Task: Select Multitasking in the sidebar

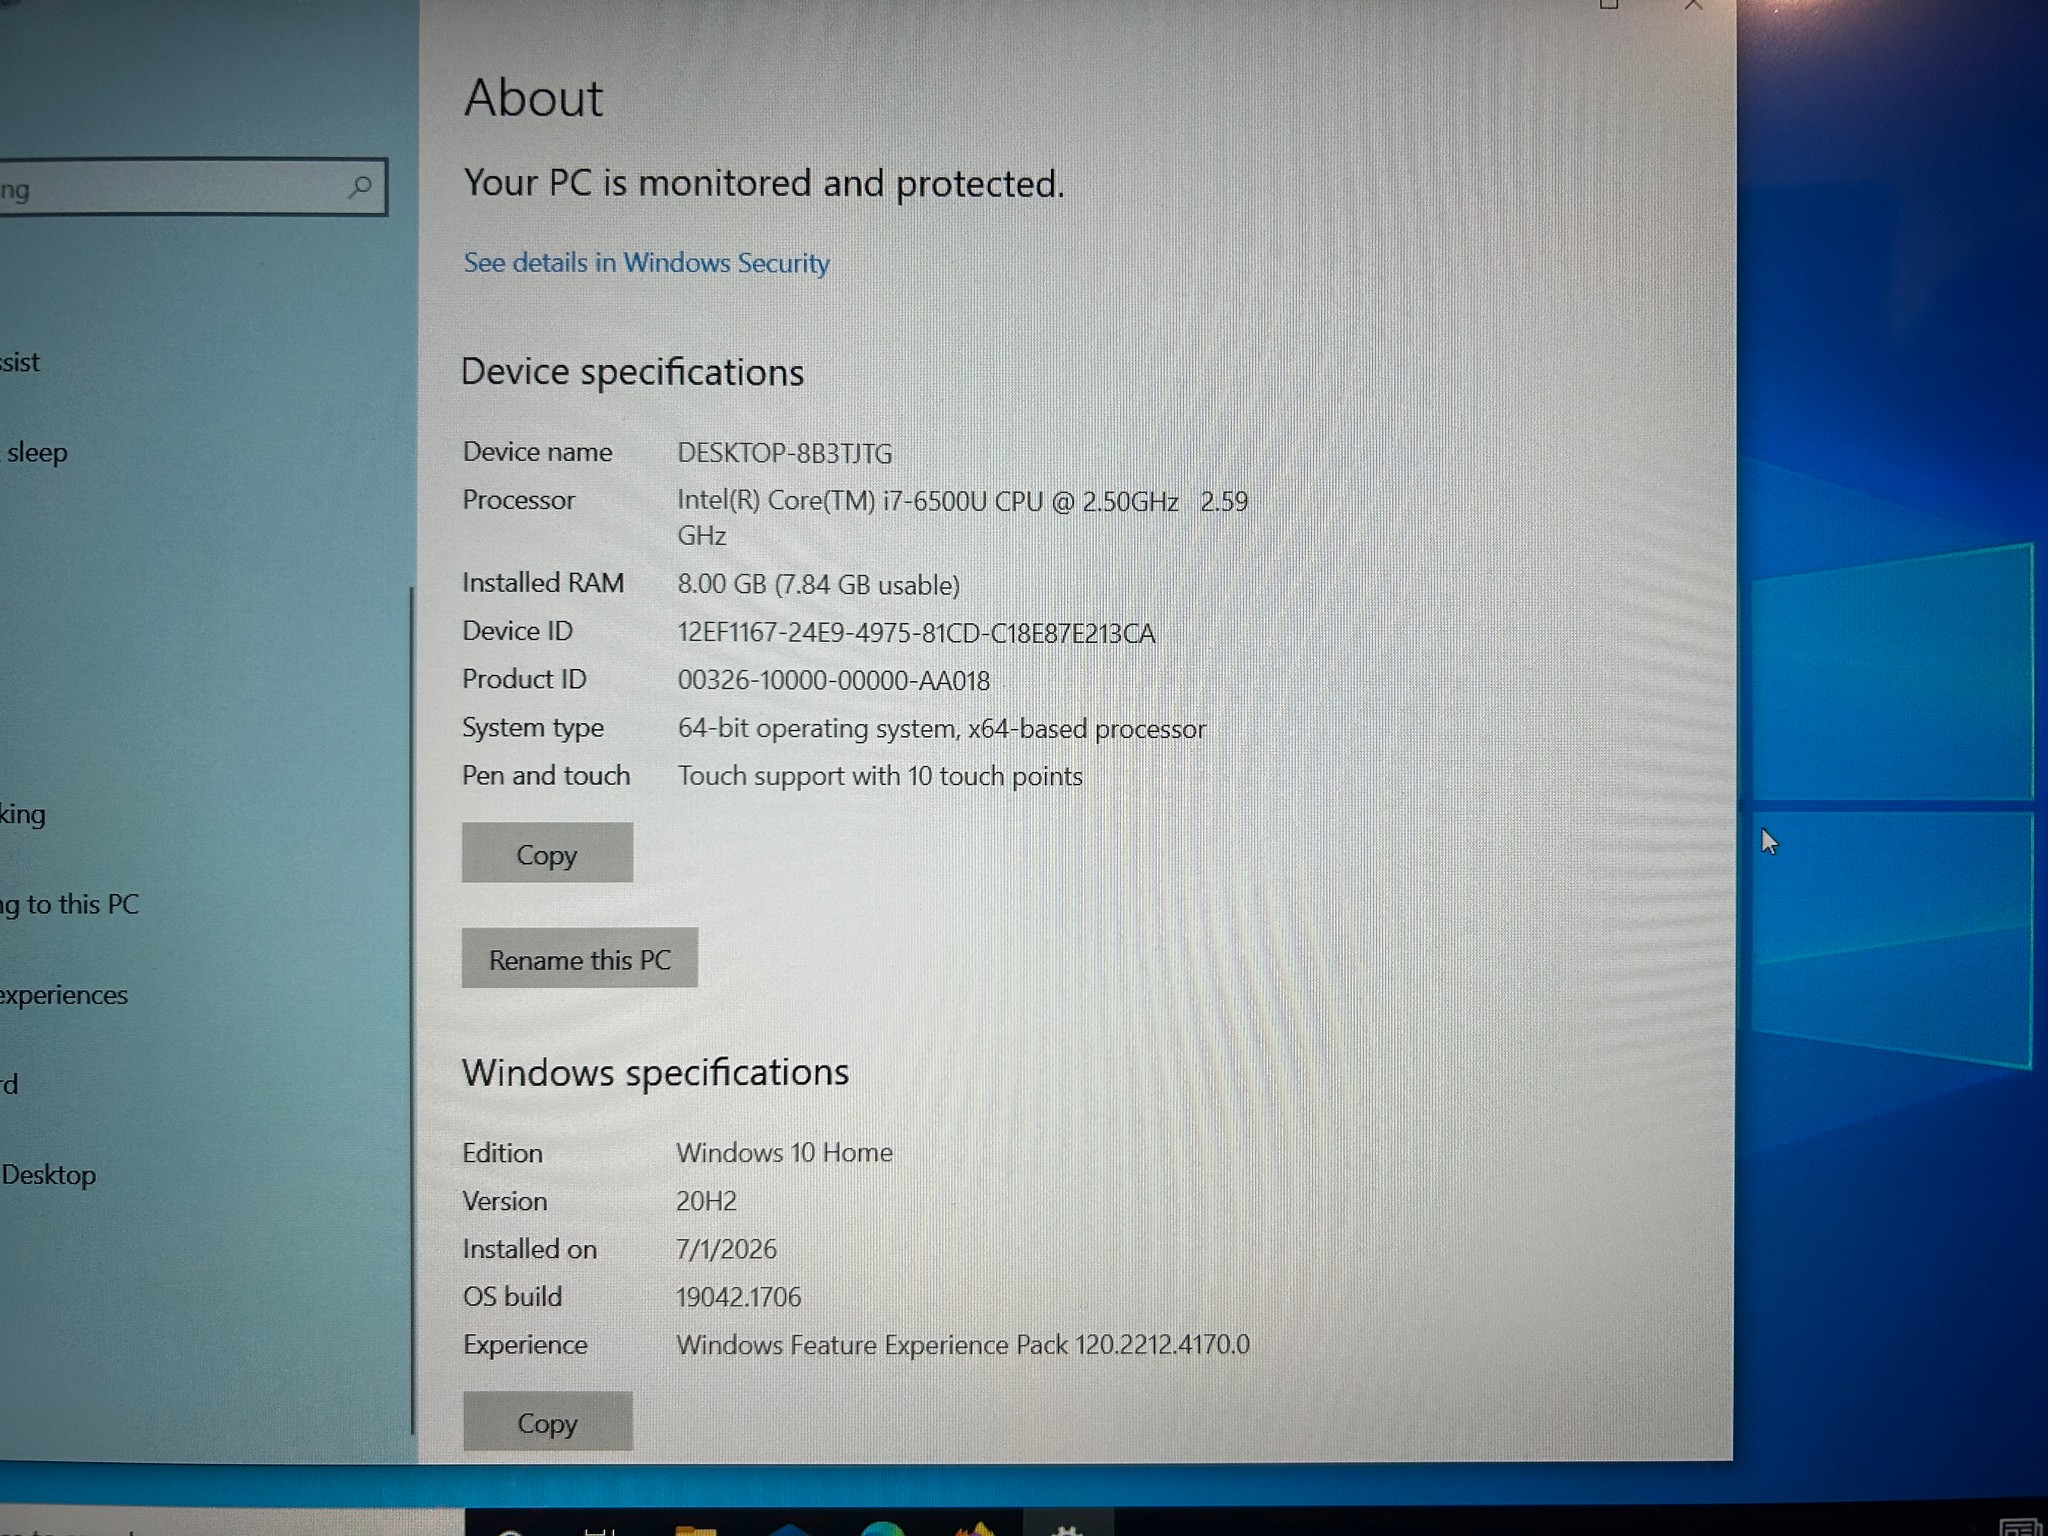Action: pos(23,814)
